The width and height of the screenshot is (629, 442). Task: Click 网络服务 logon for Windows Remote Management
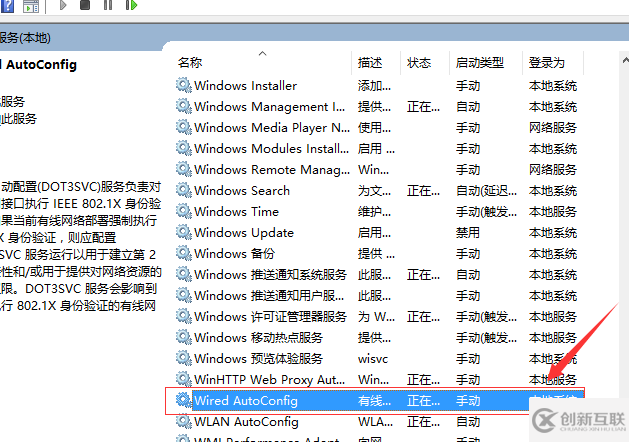553,170
